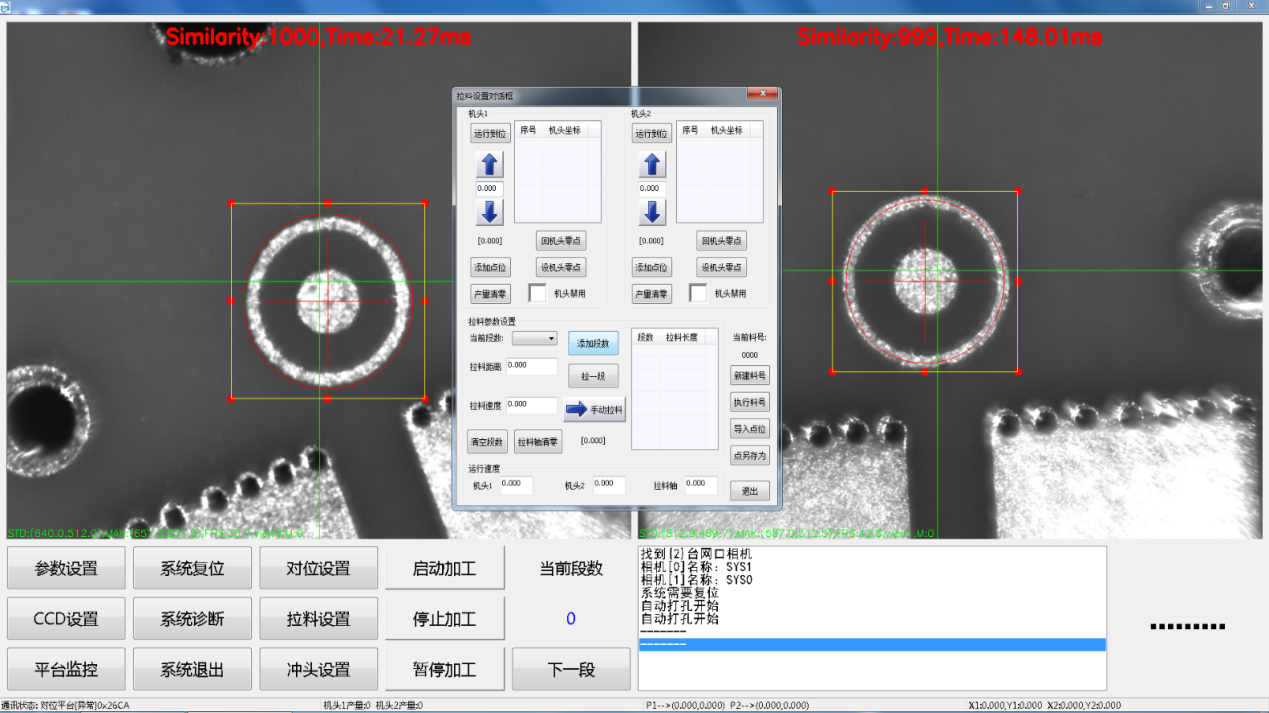Click the blue up arrow for 机头1
This screenshot has height=713, width=1269.
coord(489,163)
